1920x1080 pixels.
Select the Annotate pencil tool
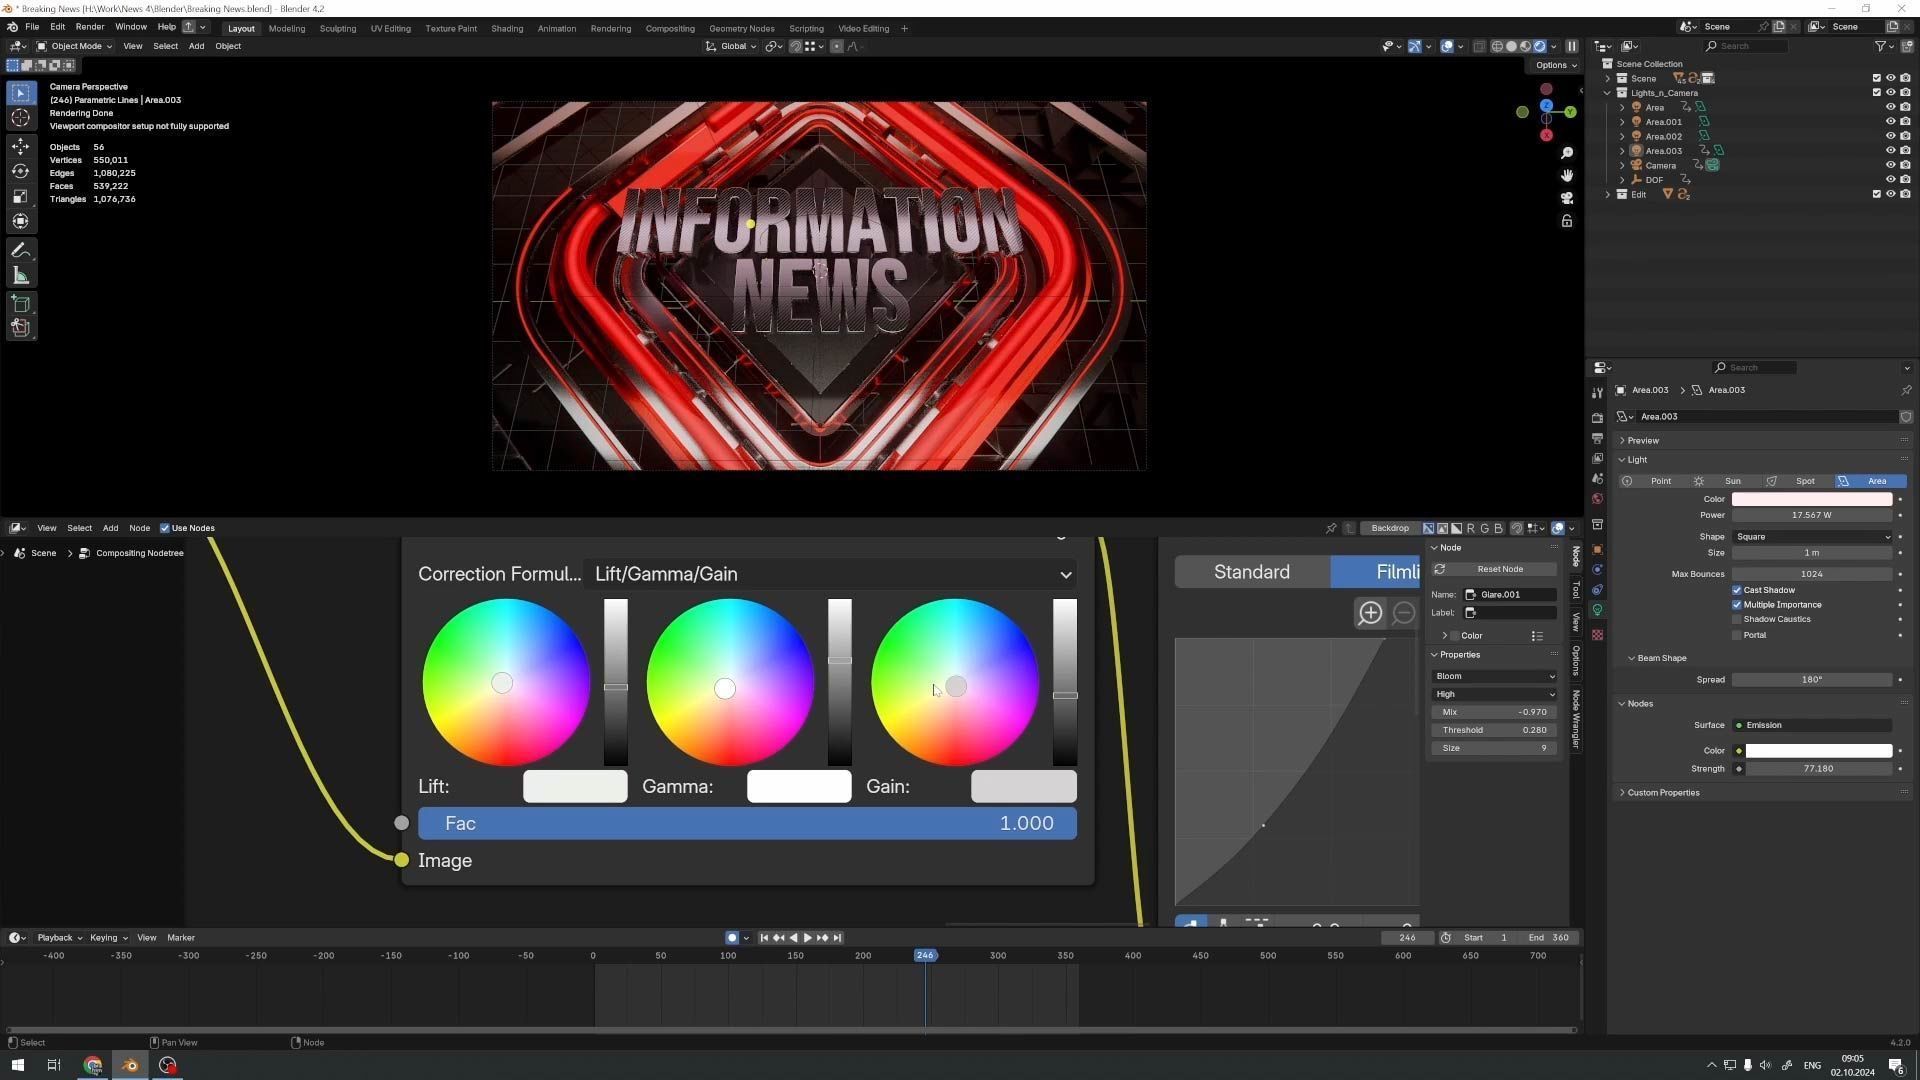pos(20,250)
